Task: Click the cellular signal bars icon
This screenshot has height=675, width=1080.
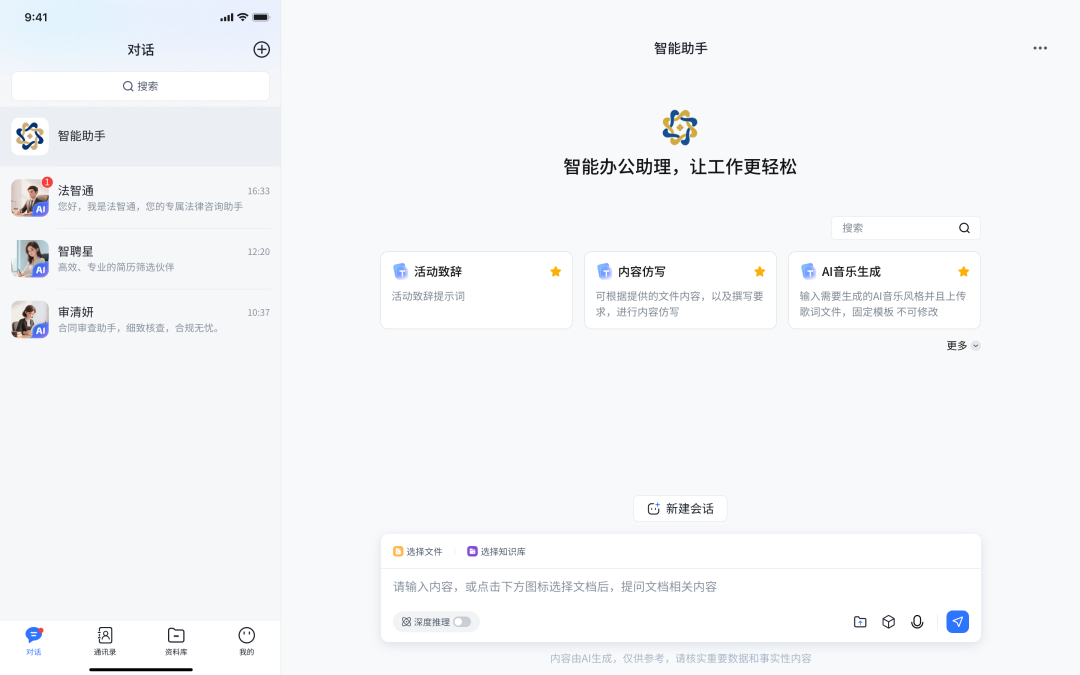Action: click(227, 18)
